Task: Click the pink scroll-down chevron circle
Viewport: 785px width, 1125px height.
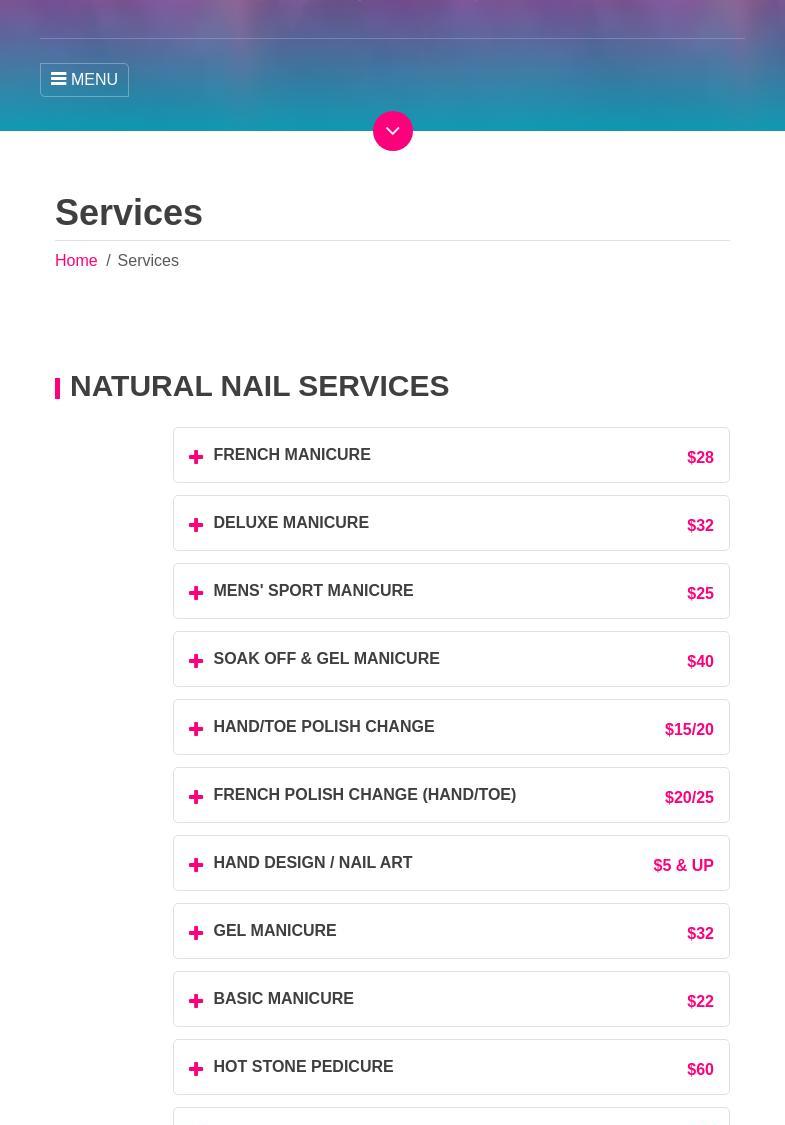Action: pos(392,131)
